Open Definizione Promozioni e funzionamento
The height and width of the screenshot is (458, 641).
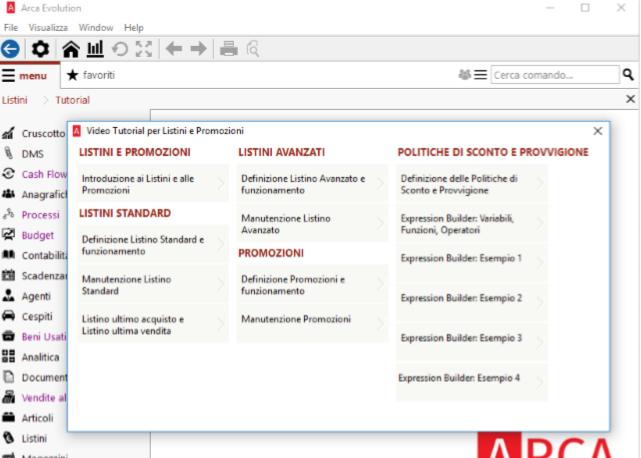(312, 284)
